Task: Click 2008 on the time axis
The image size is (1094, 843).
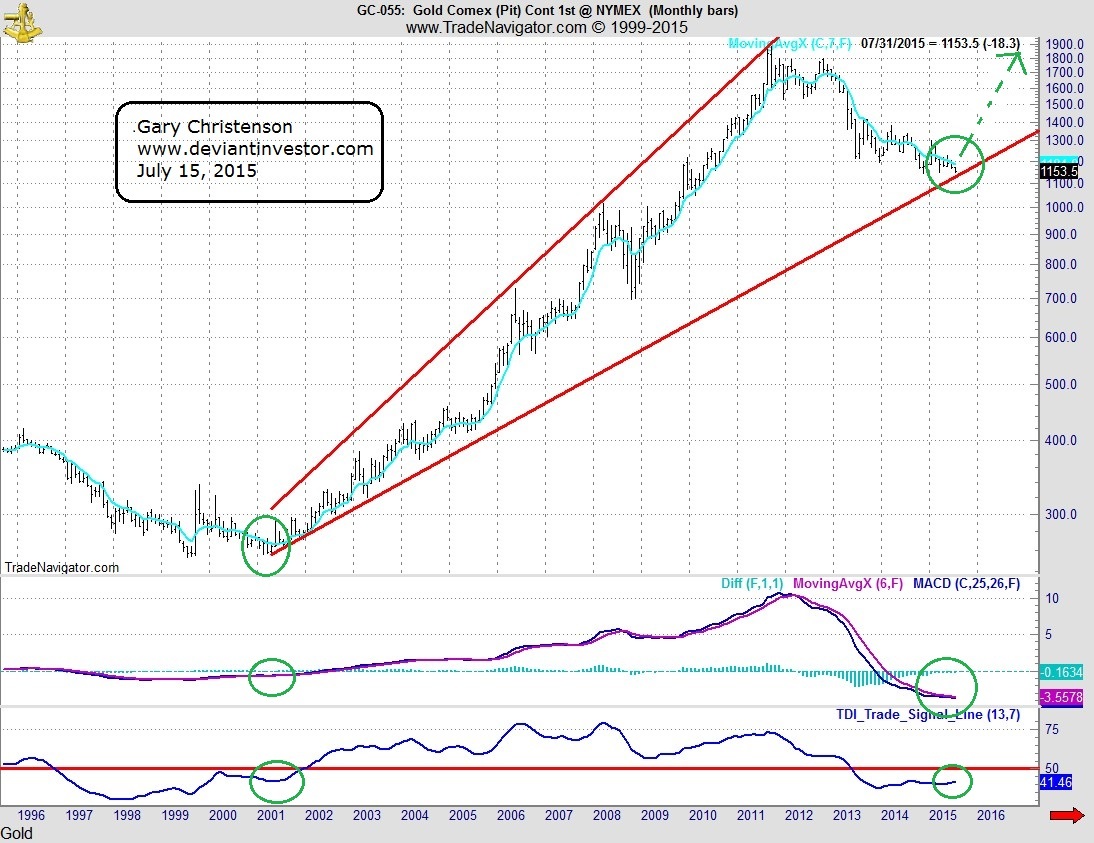Action: point(609,816)
